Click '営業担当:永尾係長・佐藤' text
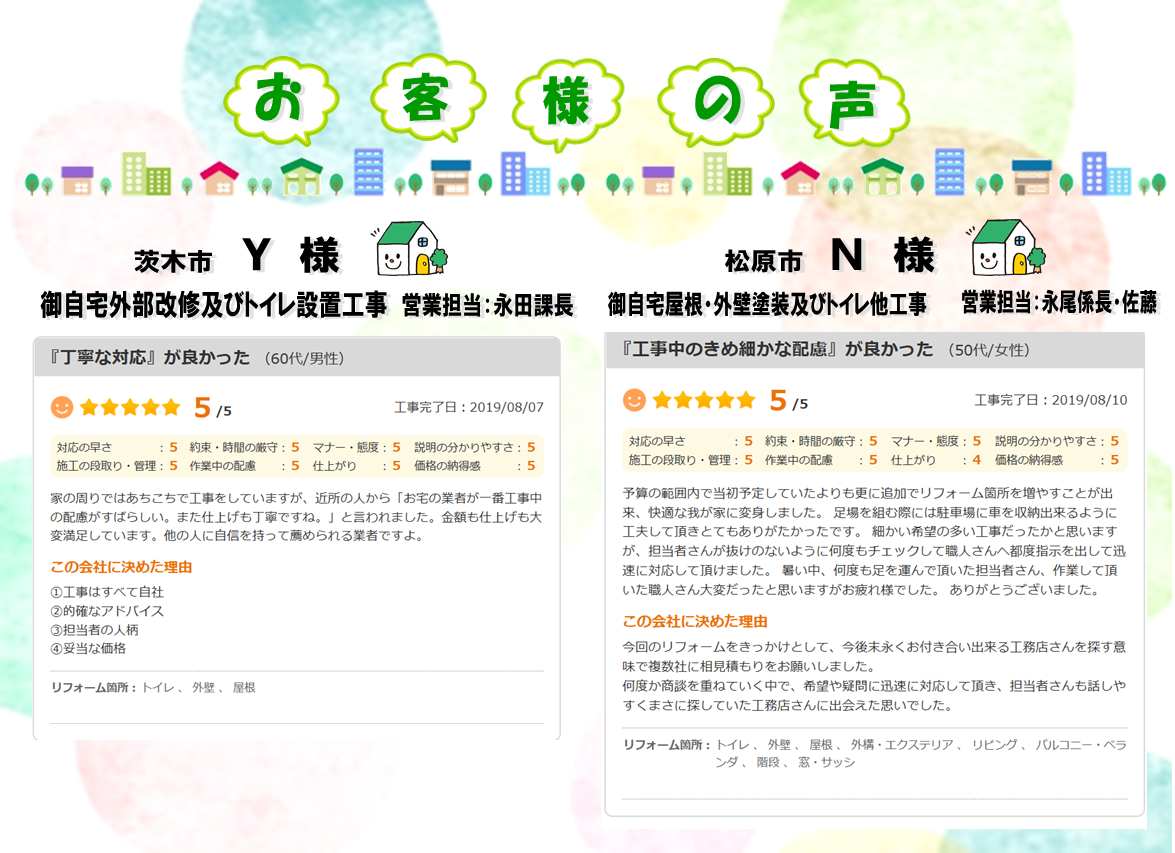The width and height of the screenshot is (1175, 853). pos(1059,302)
